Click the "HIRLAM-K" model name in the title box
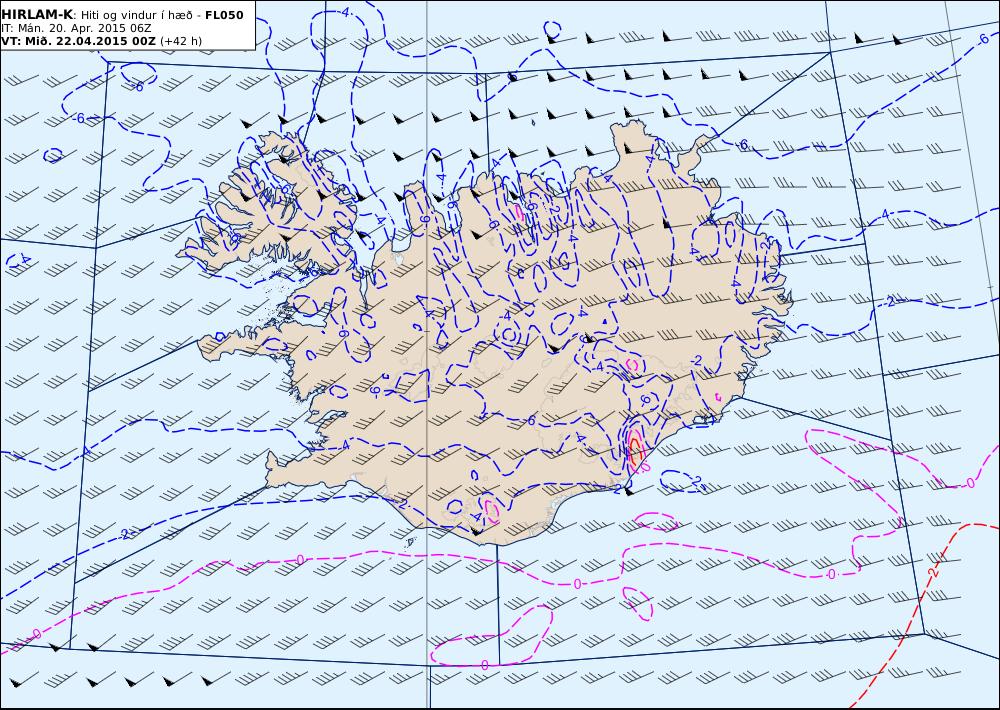 click(x=37, y=15)
